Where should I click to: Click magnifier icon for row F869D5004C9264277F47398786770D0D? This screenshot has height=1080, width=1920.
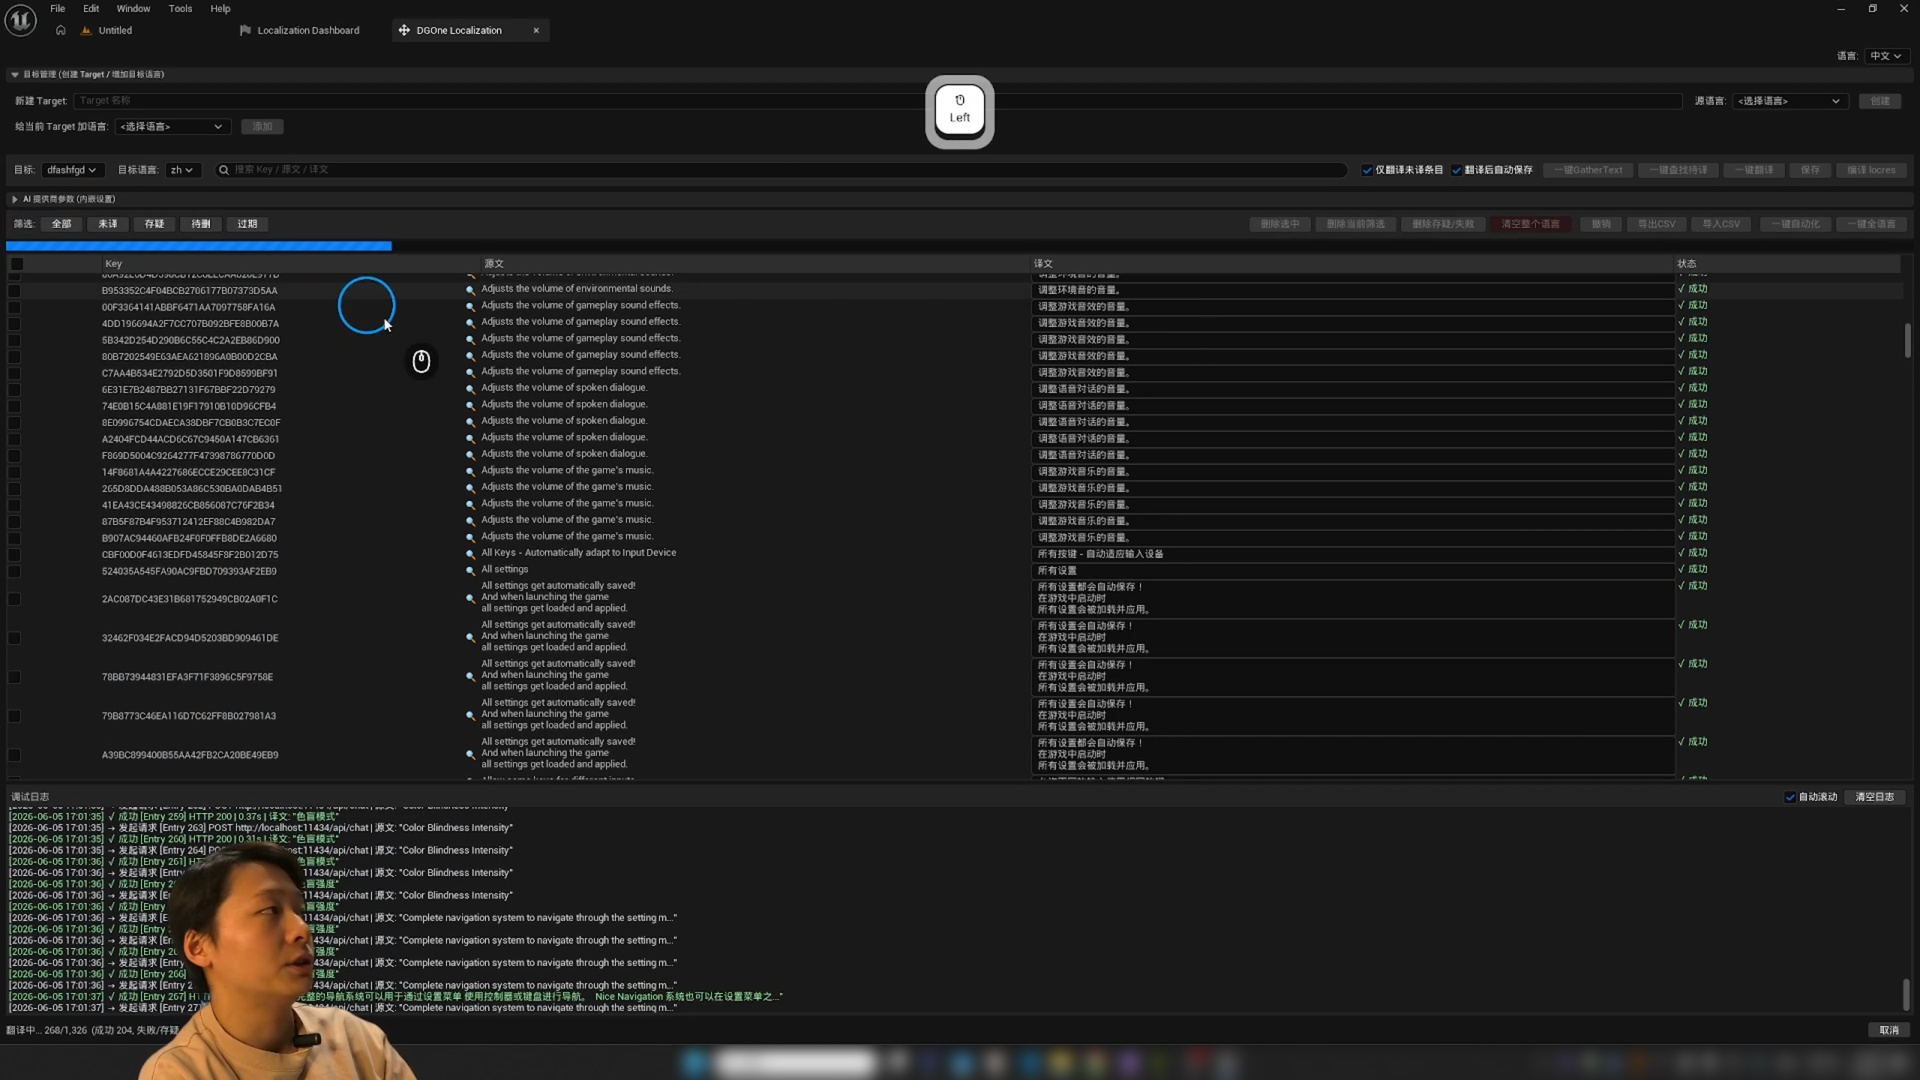[x=470, y=455]
